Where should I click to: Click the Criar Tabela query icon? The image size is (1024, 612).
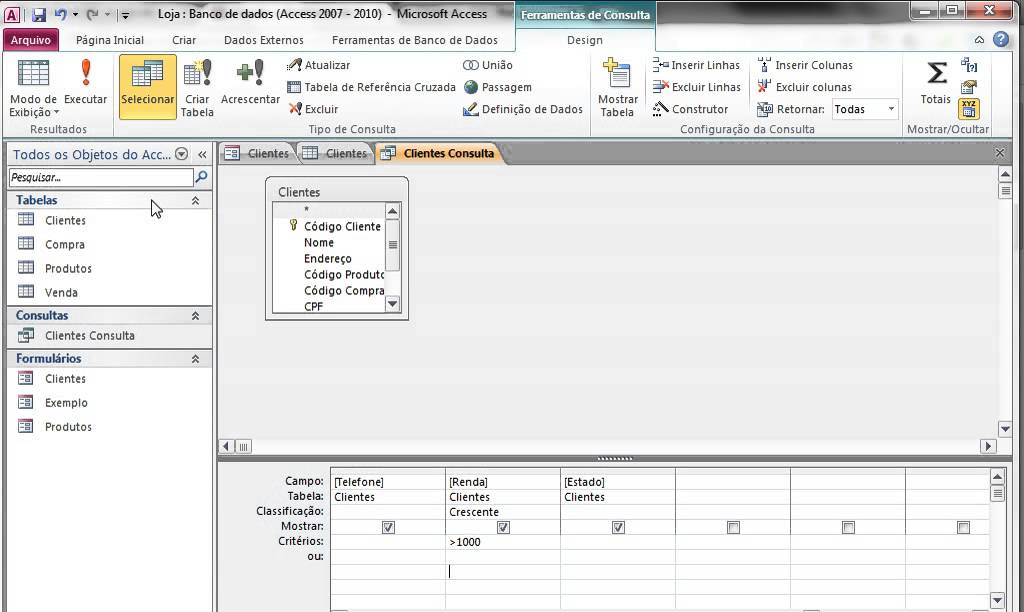[x=197, y=87]
